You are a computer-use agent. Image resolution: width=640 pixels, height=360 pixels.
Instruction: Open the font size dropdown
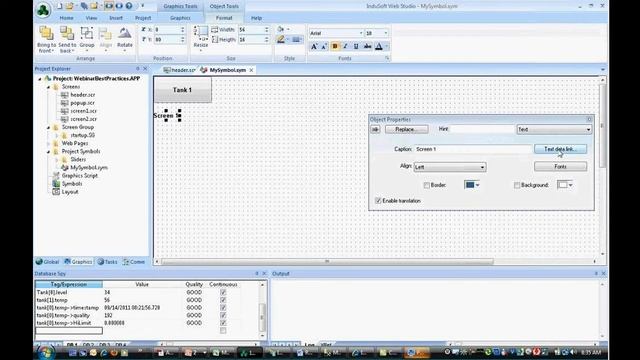point(386,33)
